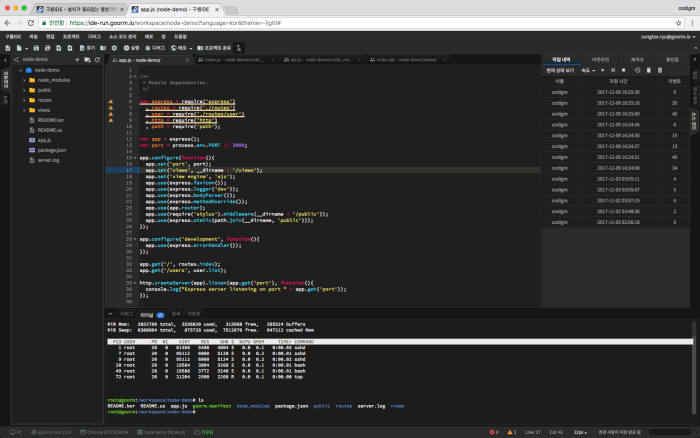Click the 실행 (Run) button
The height and width of the screenshot is (438, 700).
point(131,48)
